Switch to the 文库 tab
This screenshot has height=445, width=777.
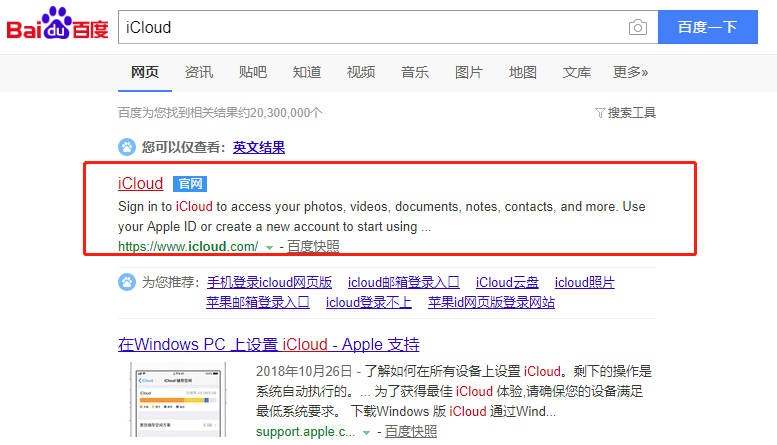point(577,72)
